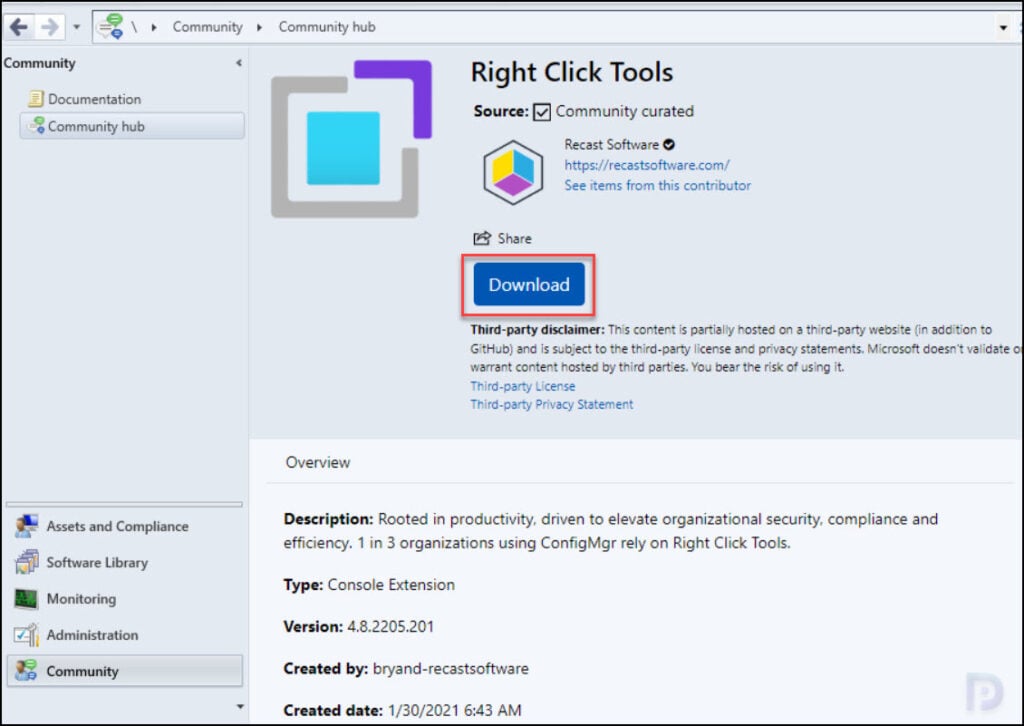This screenshot has height=726, width=1024.
Task: Click the Community icon in the address bar
Action: click(110, 27)
